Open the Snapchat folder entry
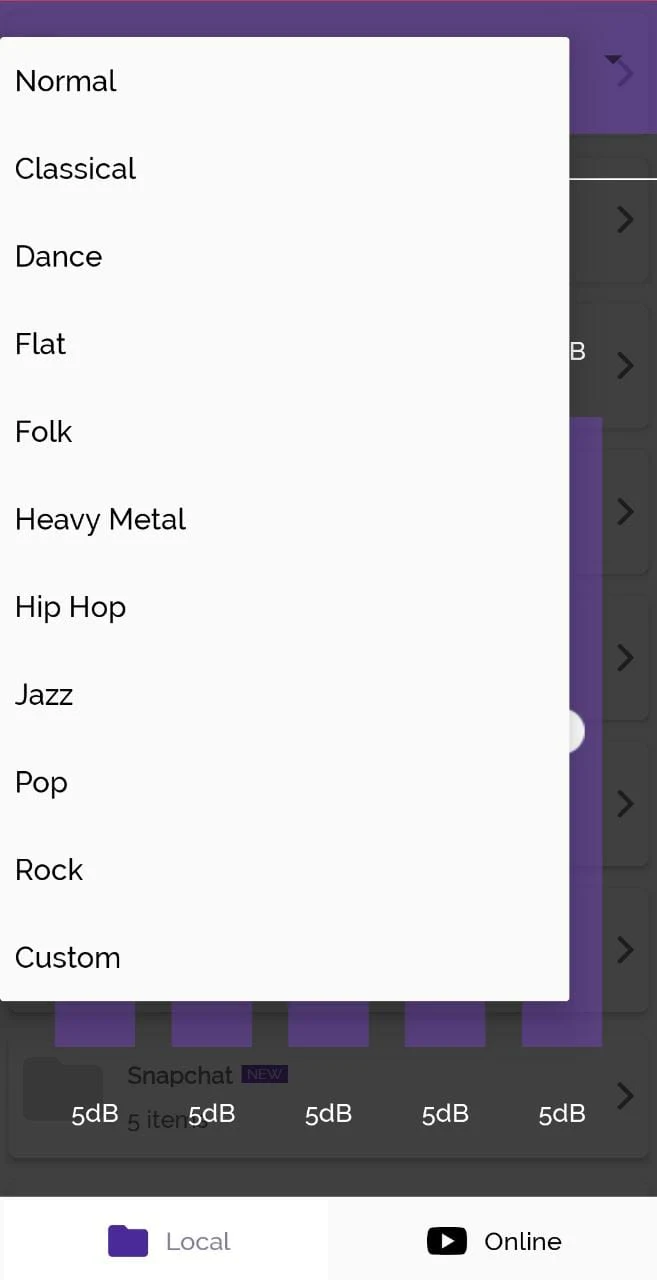 [x=180, y=1076]
